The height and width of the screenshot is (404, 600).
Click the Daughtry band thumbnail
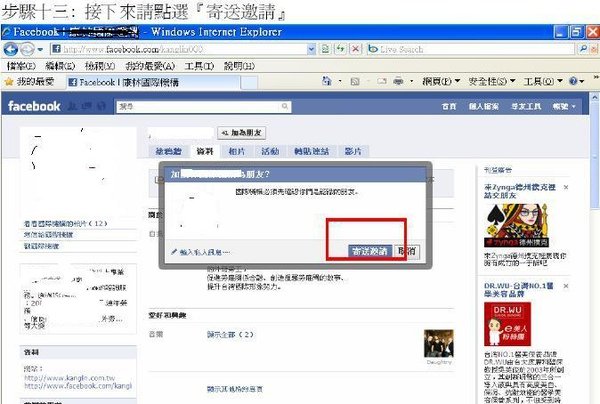[x=439, y=343]
